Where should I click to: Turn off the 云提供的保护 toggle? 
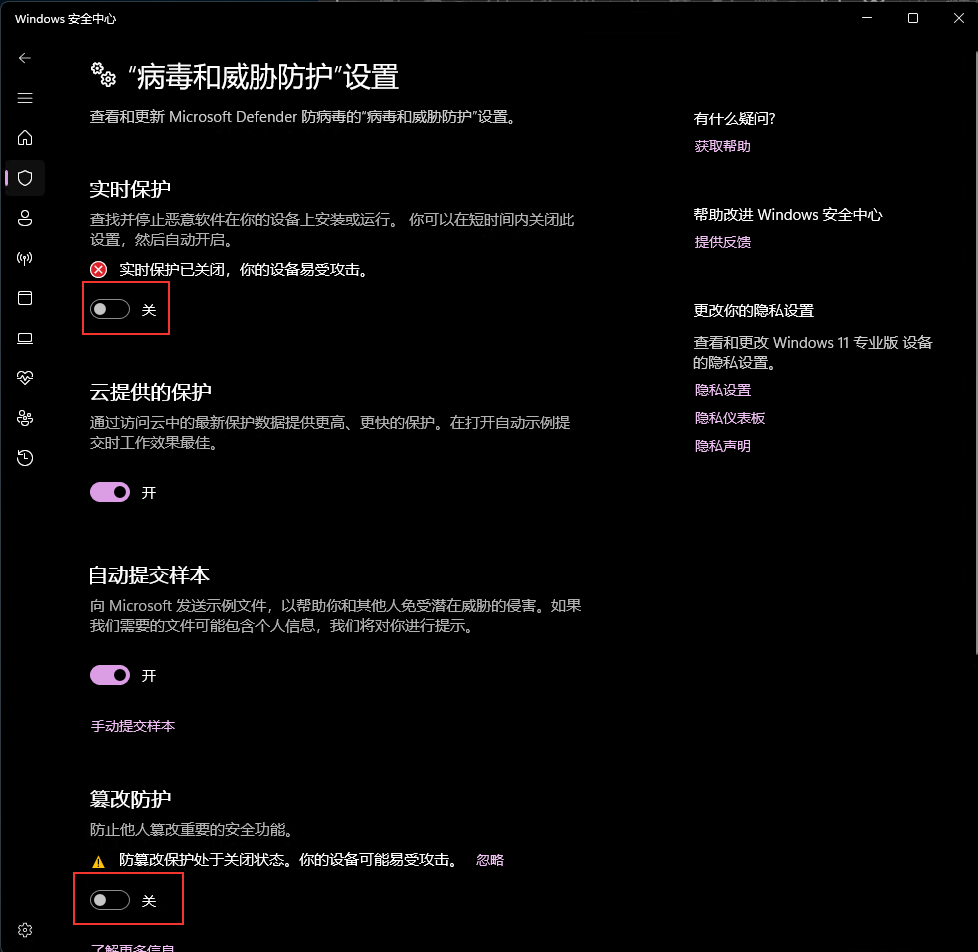[110, 492]
